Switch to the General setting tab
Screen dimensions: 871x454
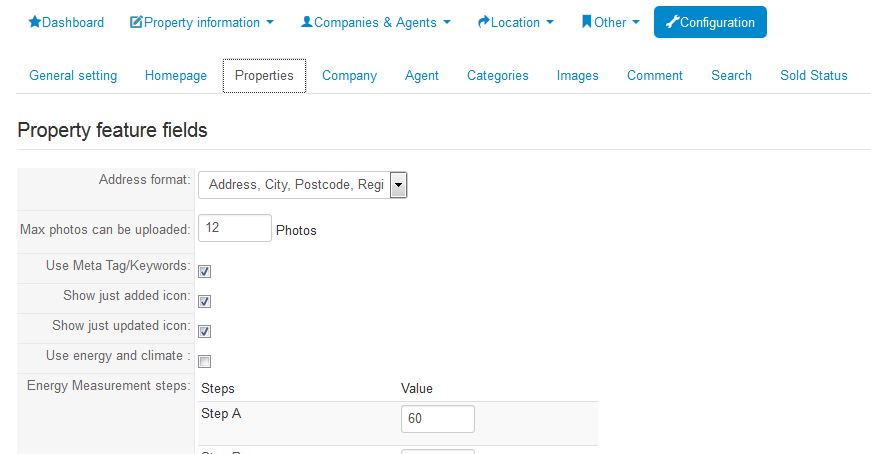[x=73, y=76]
